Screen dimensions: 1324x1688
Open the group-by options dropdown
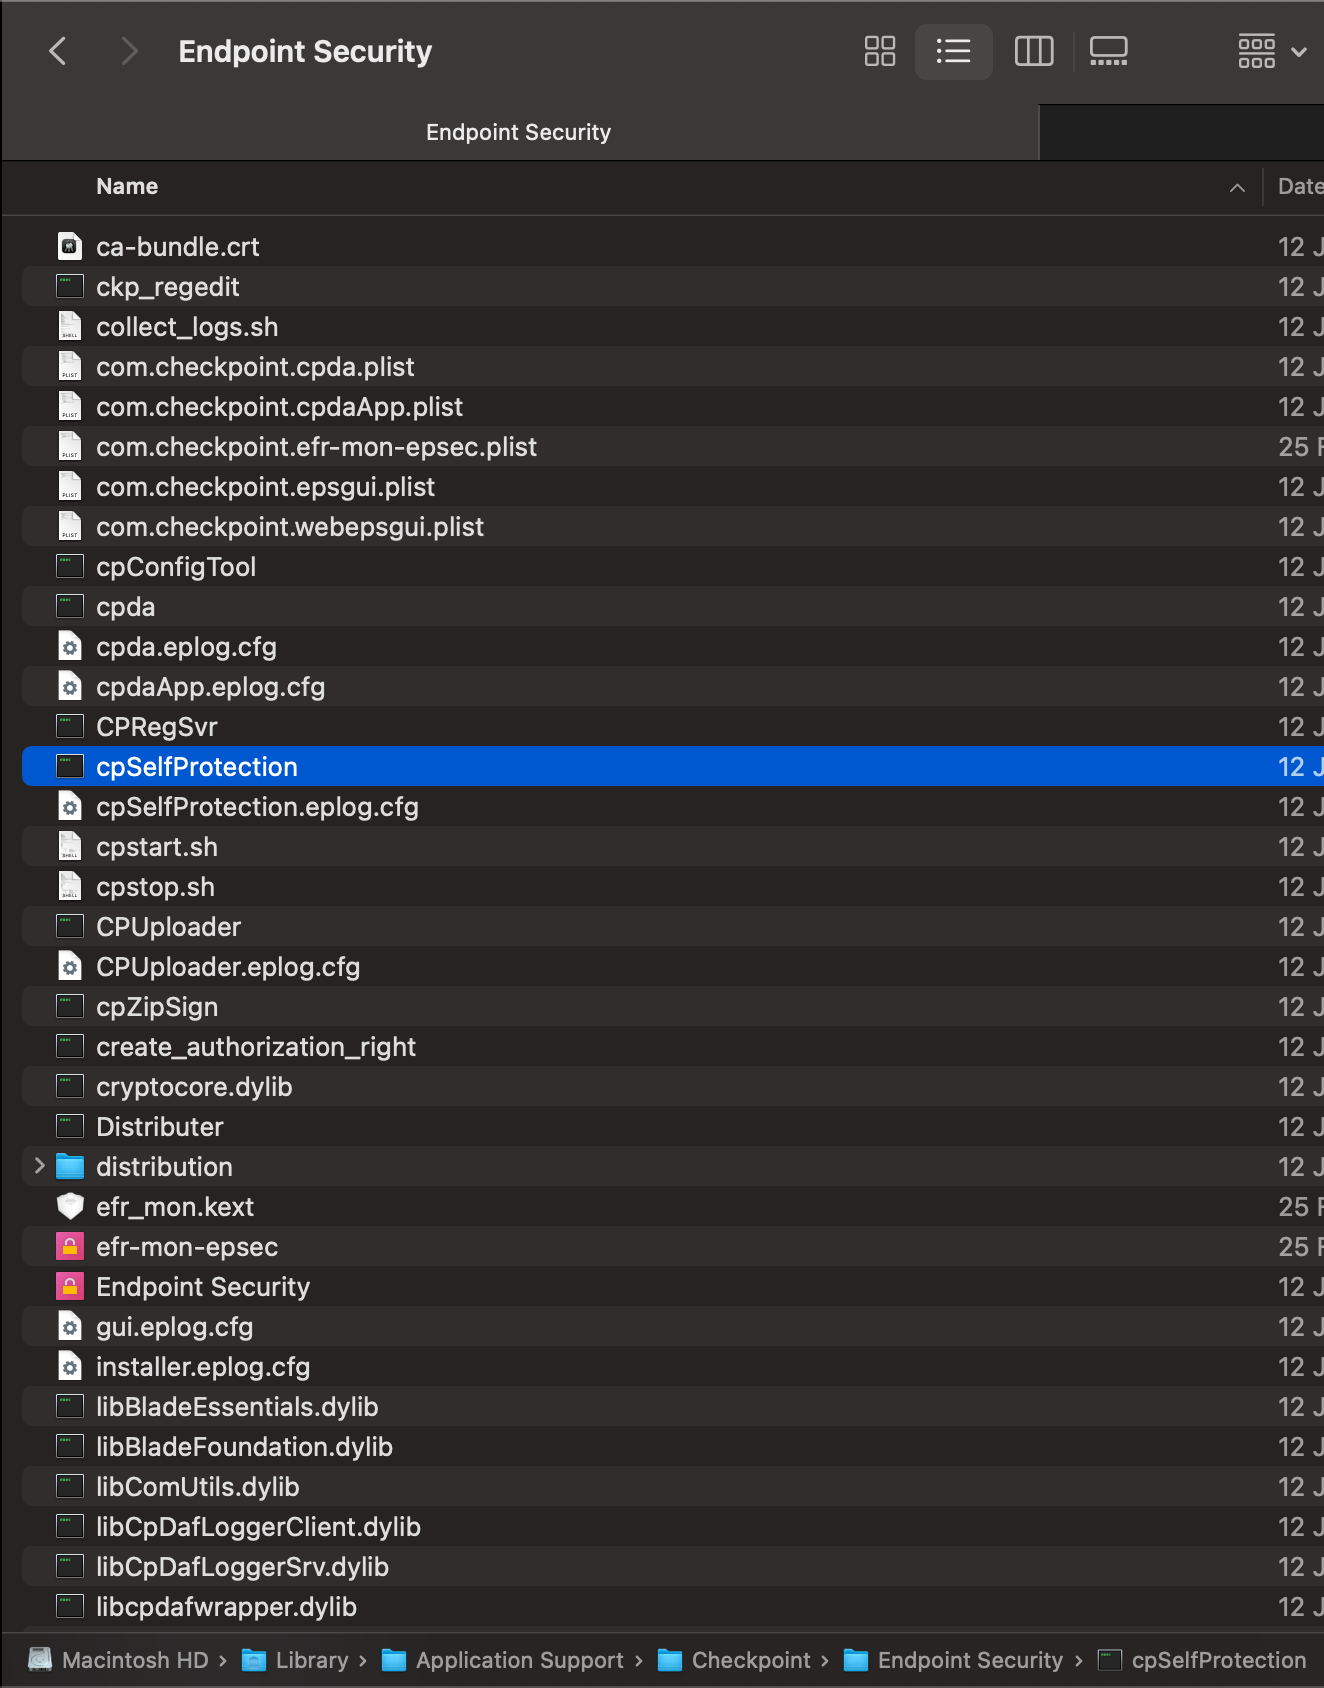1271,51
